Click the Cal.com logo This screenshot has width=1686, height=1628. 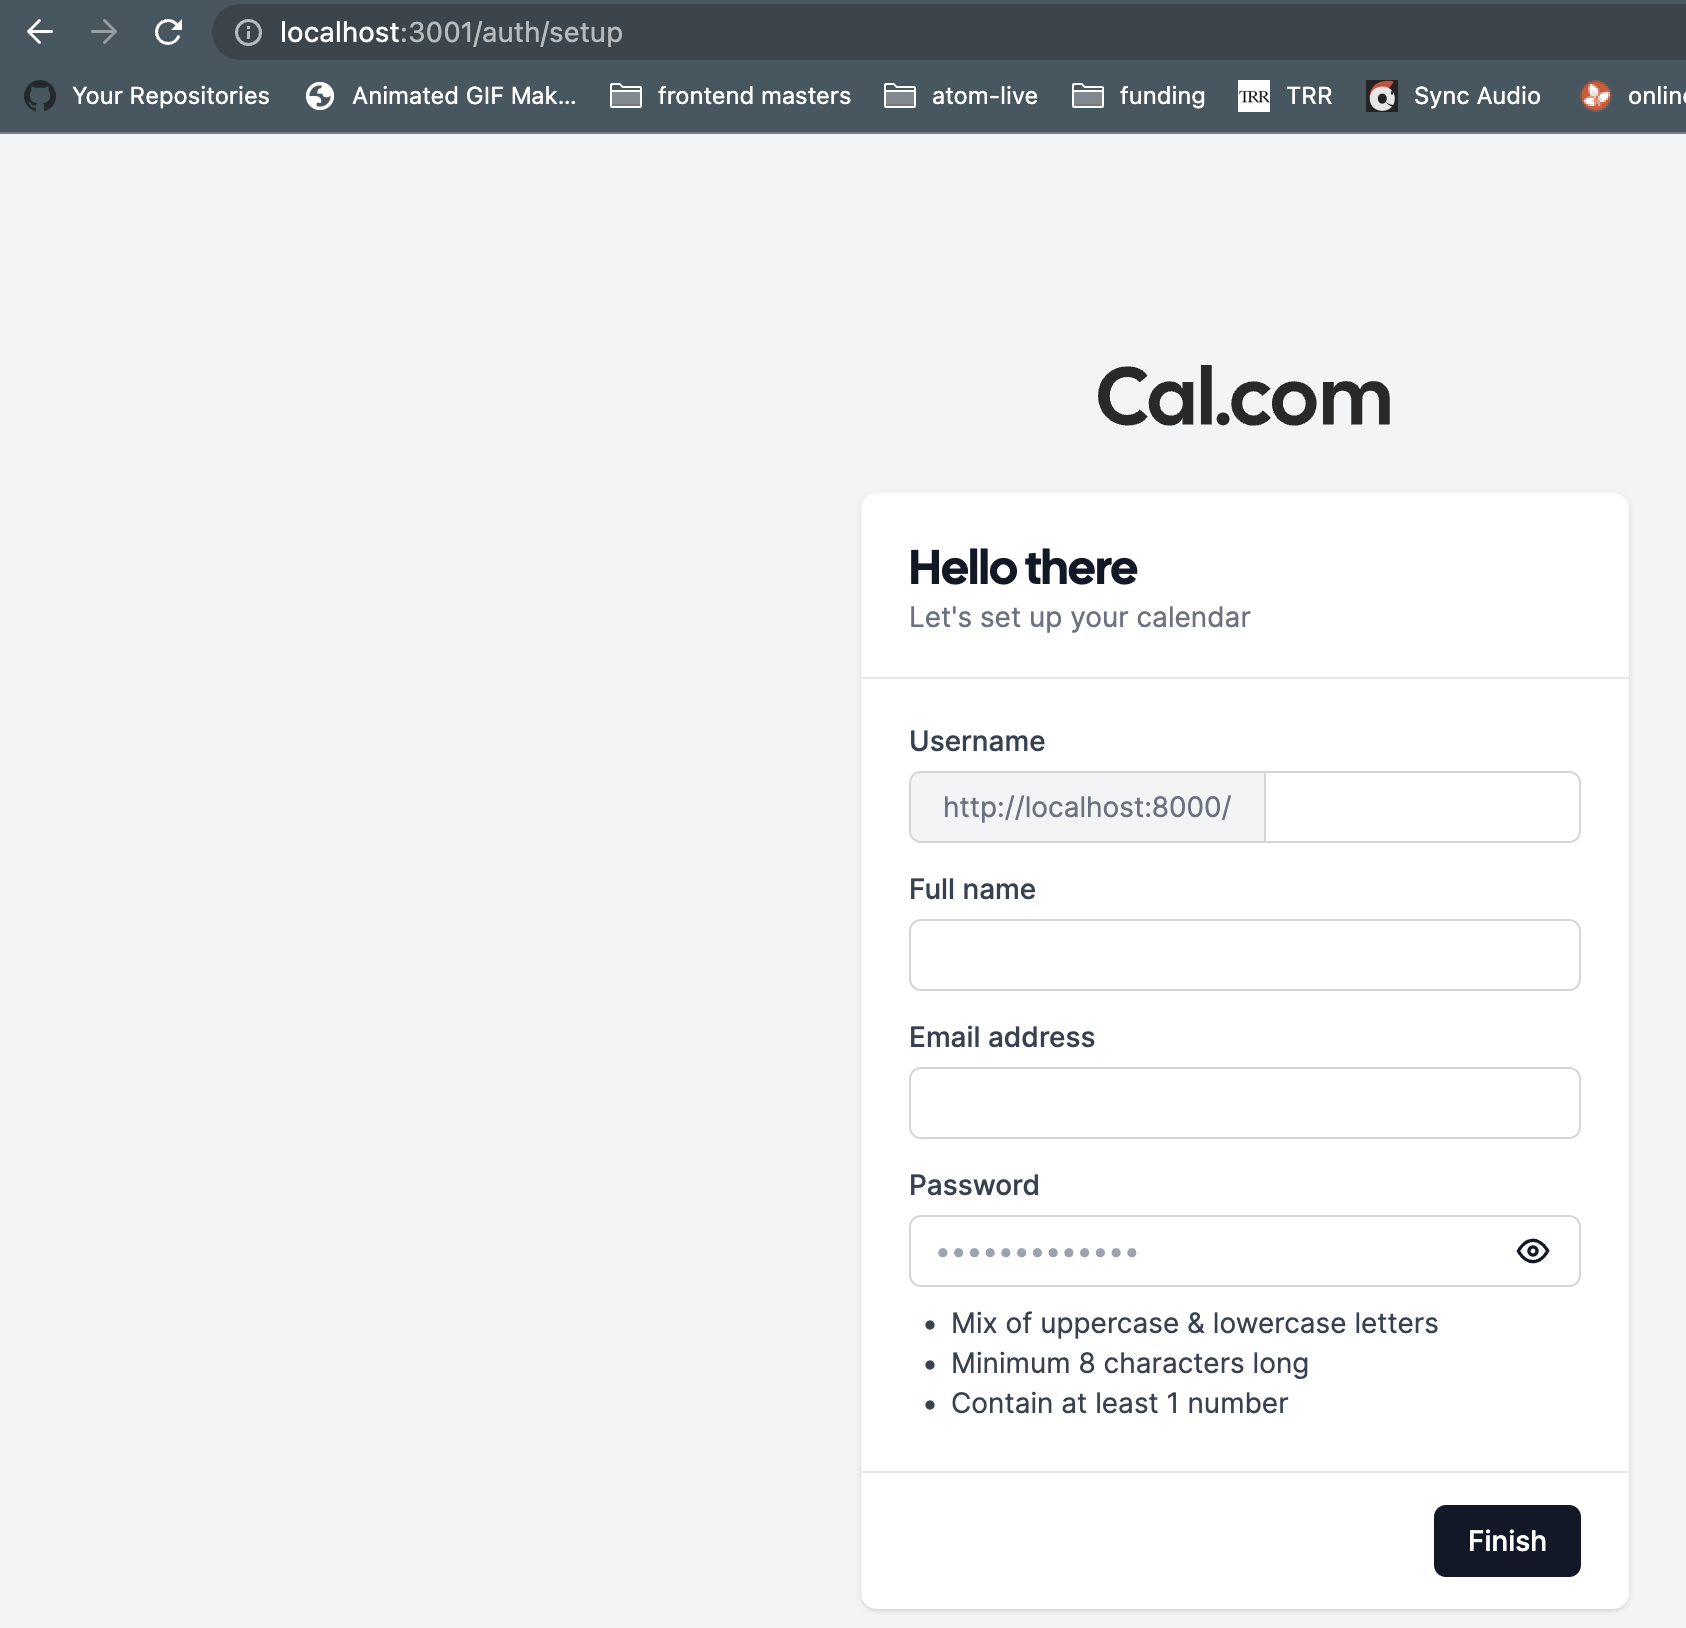(x=1243, y=396)
